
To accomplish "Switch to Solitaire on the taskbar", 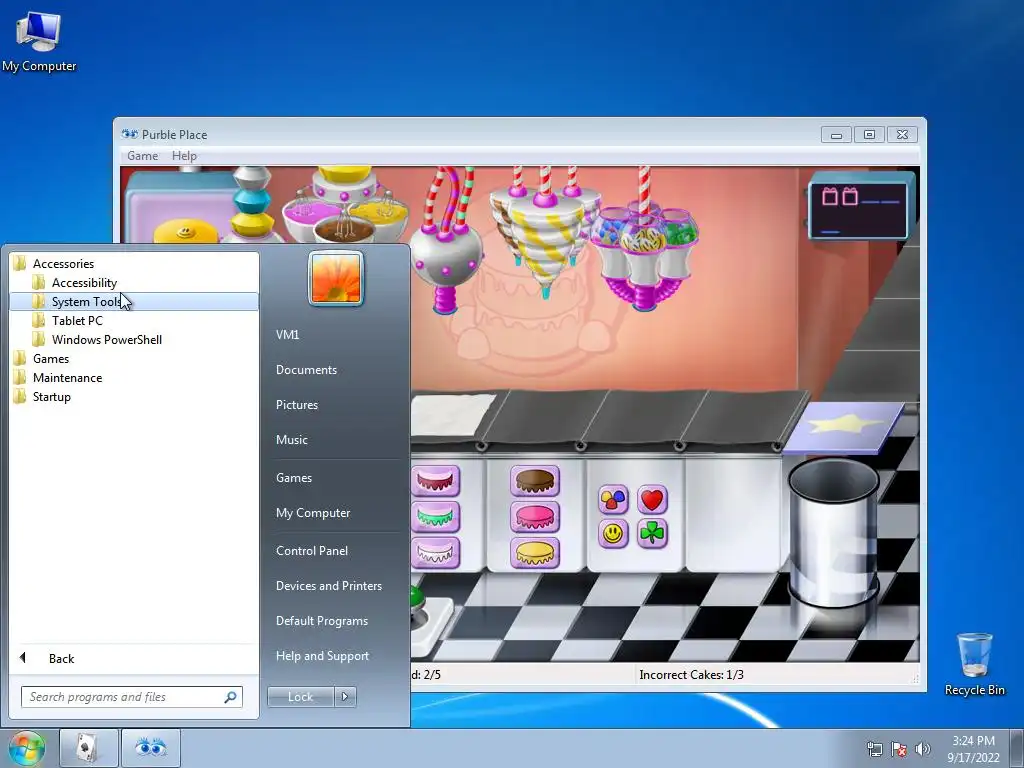I will [x=88, y=748].
